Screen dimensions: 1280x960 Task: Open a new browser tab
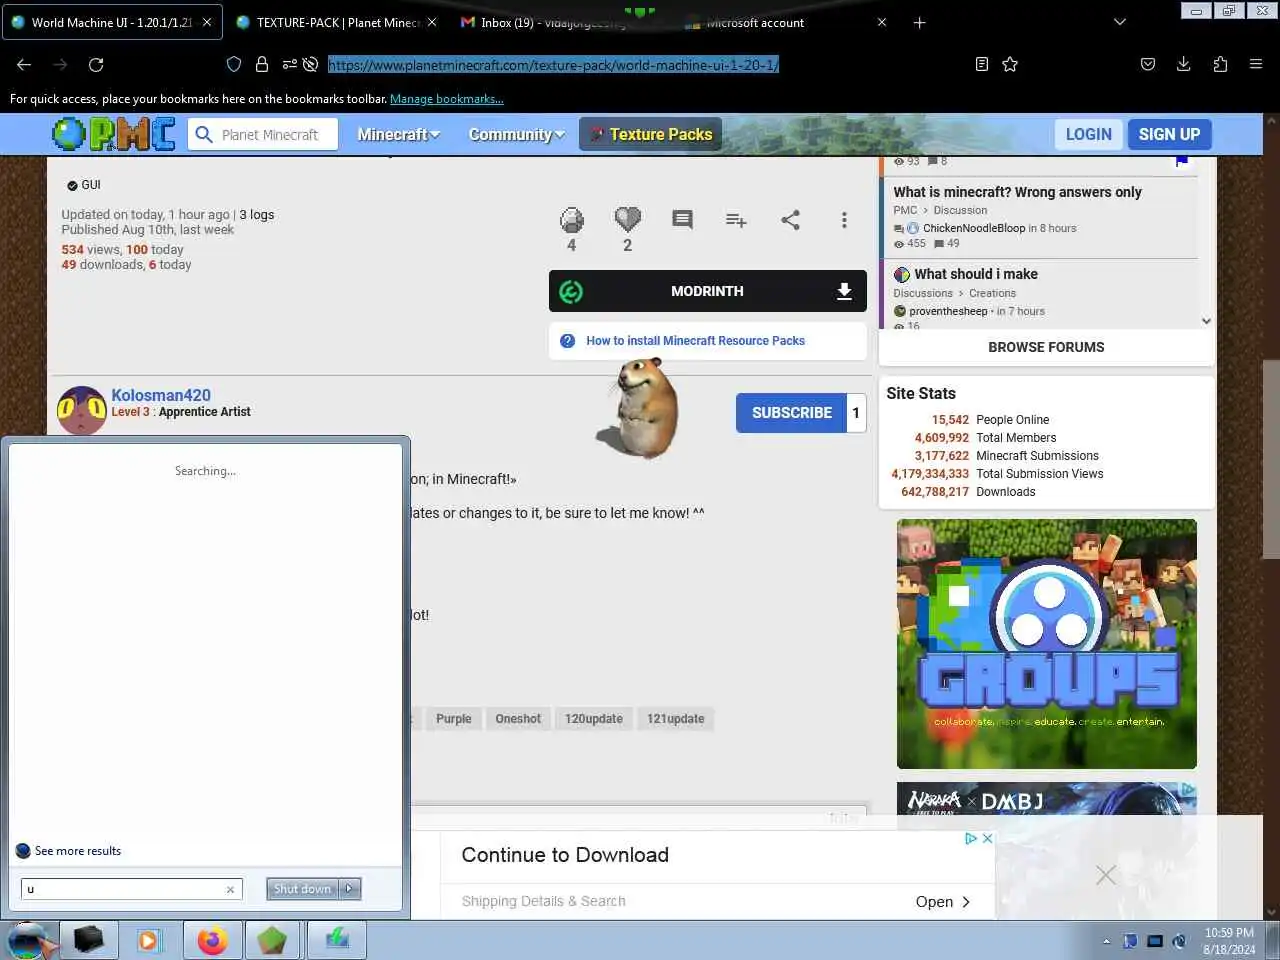[919, 22]
